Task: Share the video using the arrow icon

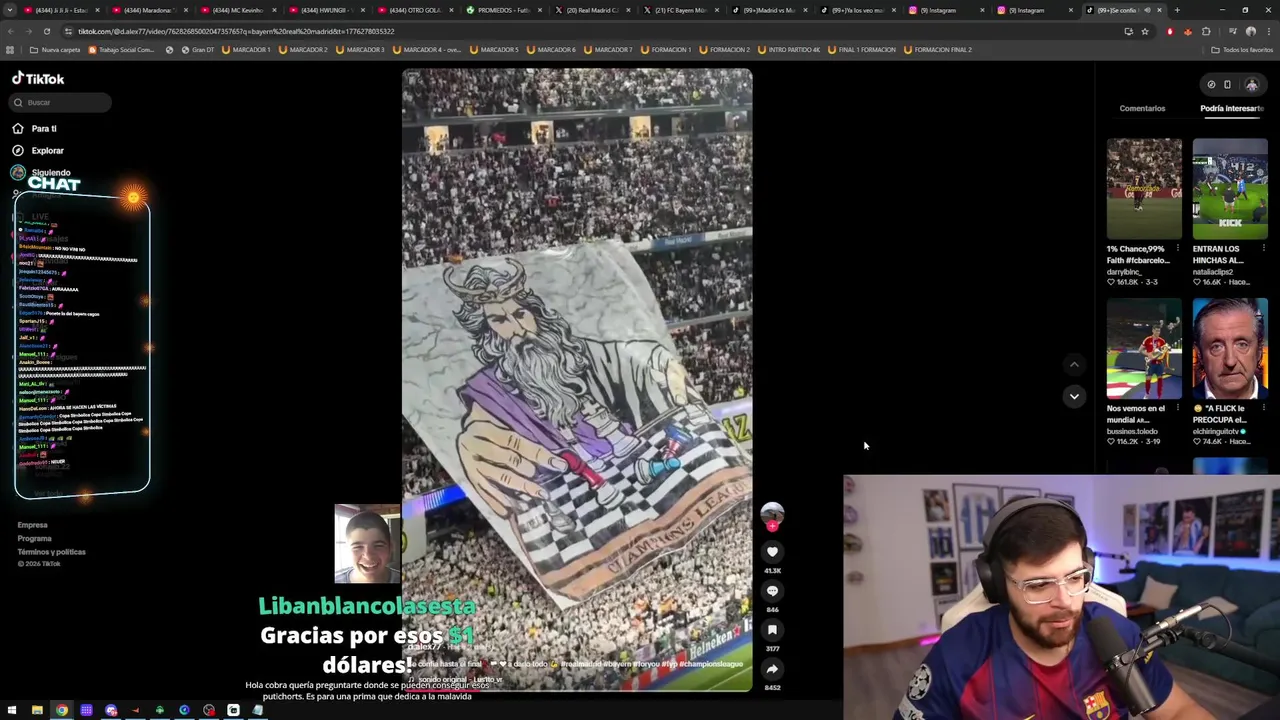Action: 772,668
